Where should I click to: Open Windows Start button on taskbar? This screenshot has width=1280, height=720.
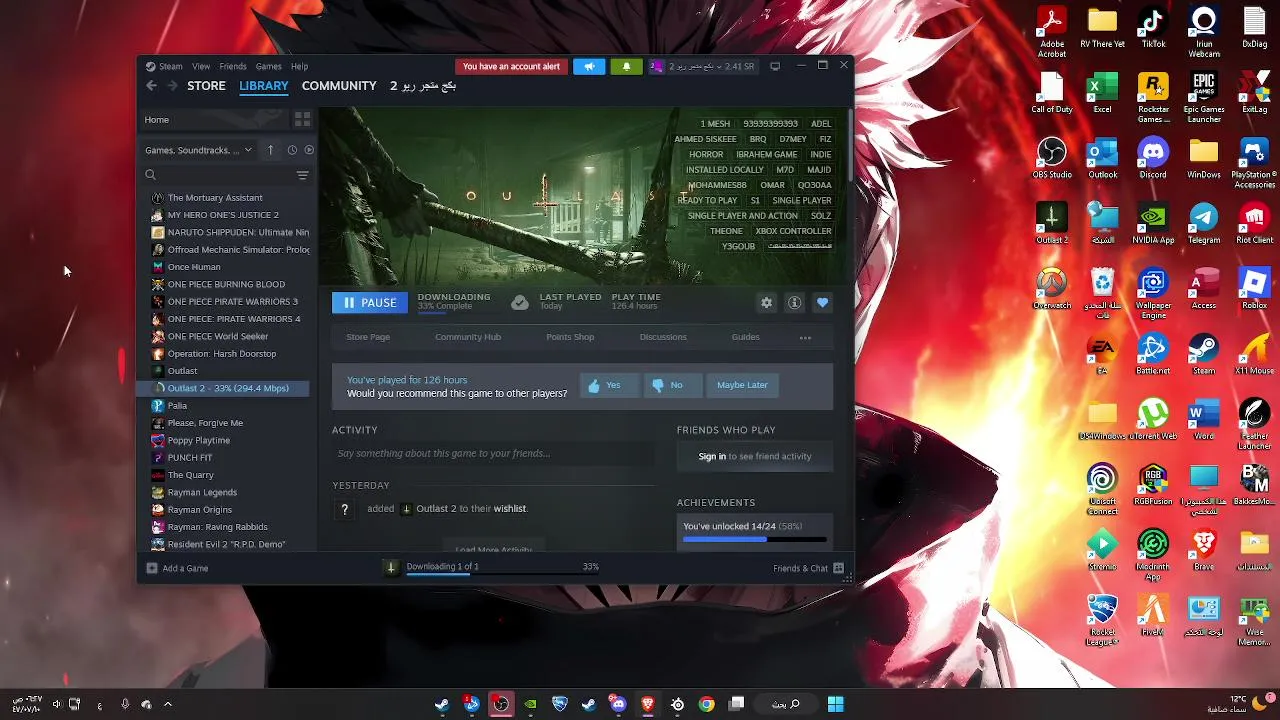point(835,704)
